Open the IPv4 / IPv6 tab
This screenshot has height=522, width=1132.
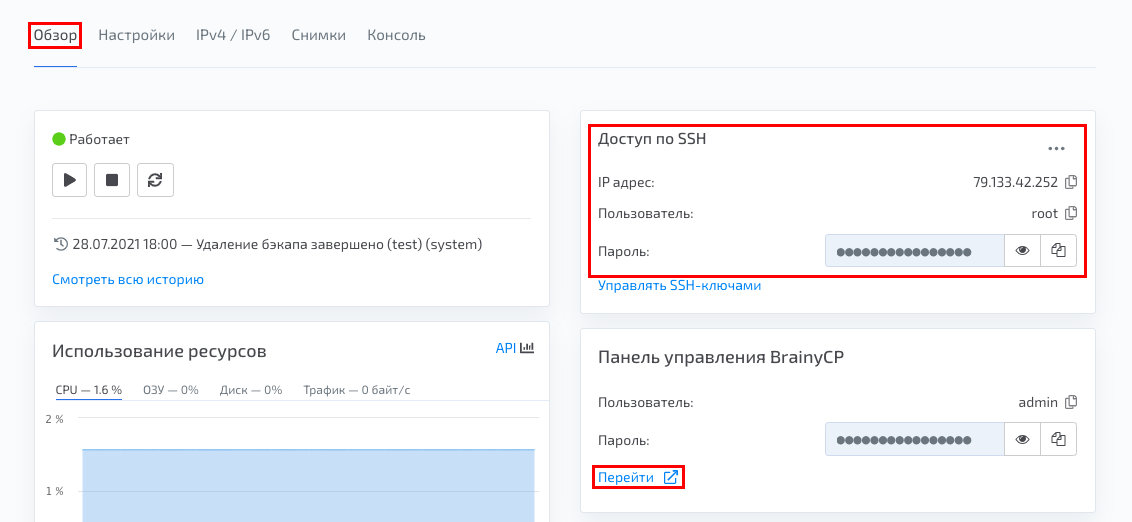pos(233,35)
